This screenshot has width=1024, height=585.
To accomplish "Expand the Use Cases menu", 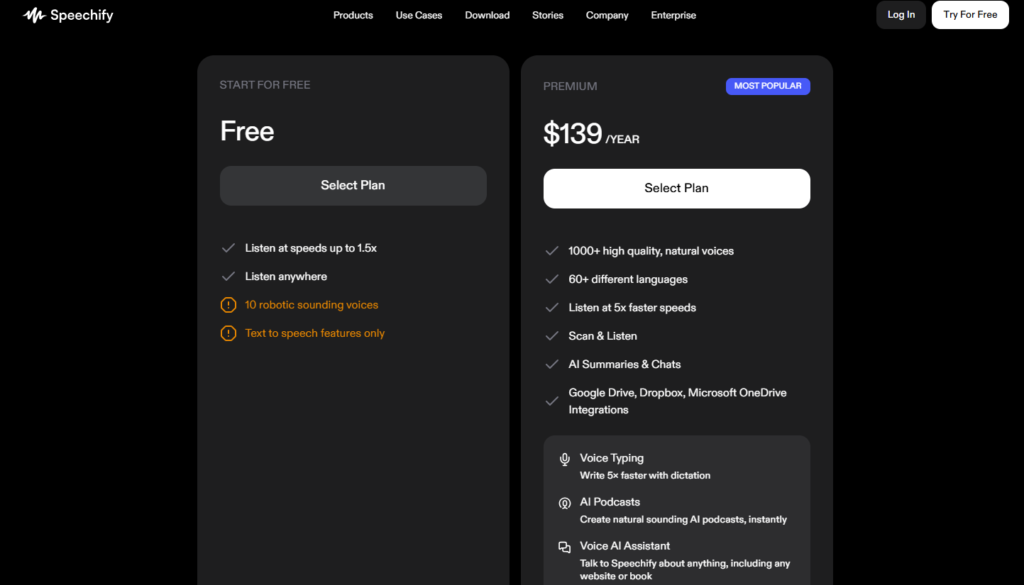I will pyautogui.click(x=419, y=15).
